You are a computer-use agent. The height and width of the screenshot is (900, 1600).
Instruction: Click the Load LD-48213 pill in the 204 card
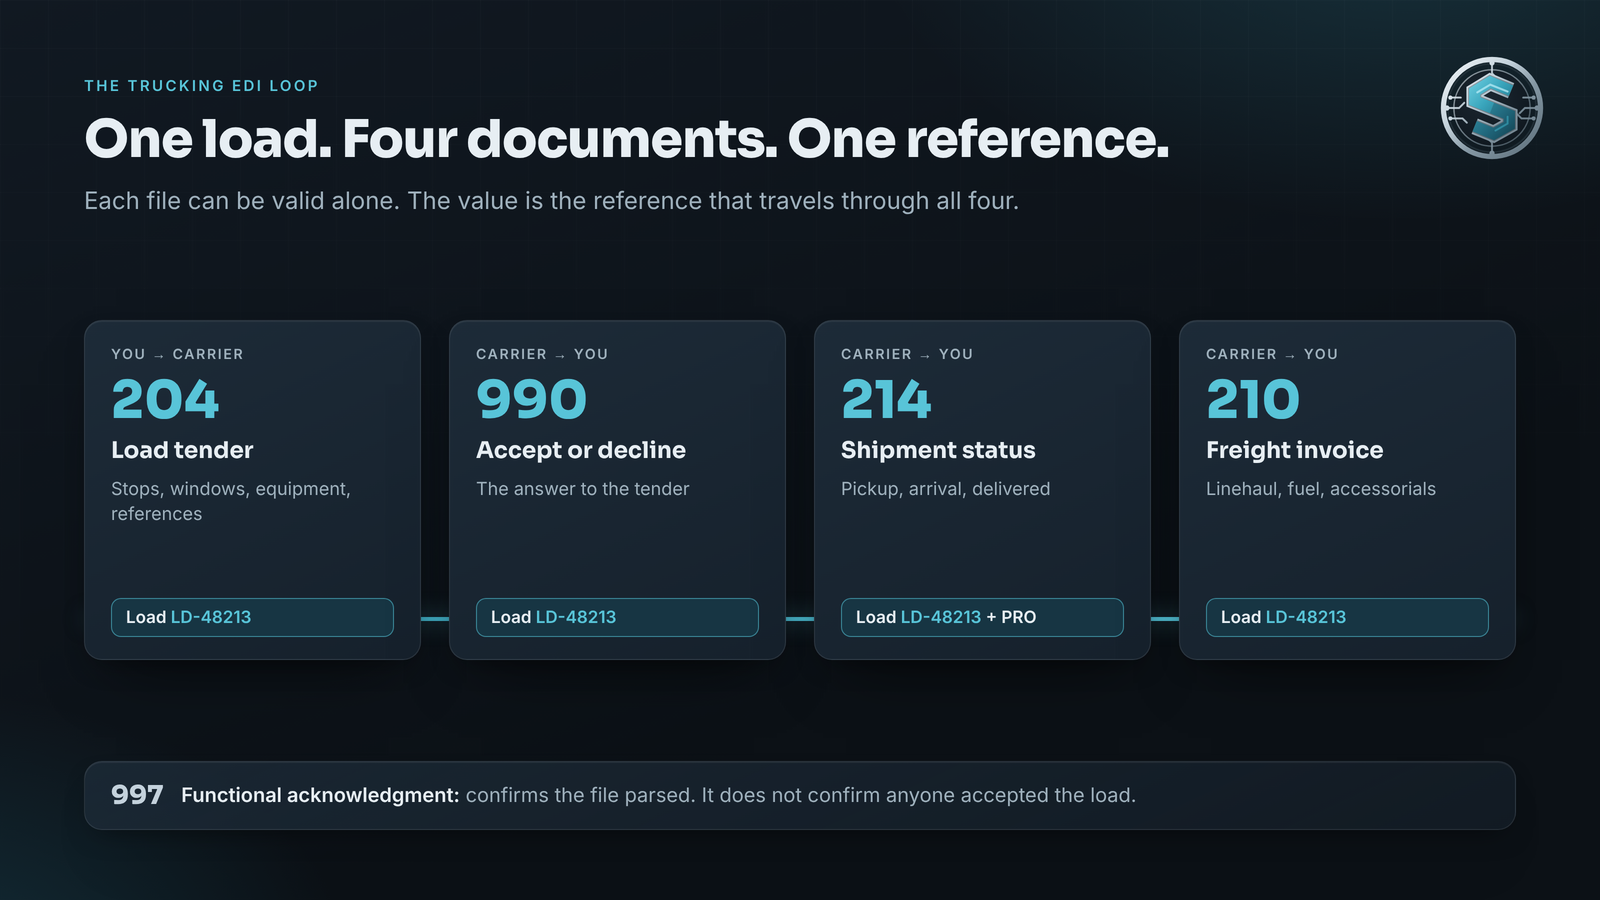252,617
